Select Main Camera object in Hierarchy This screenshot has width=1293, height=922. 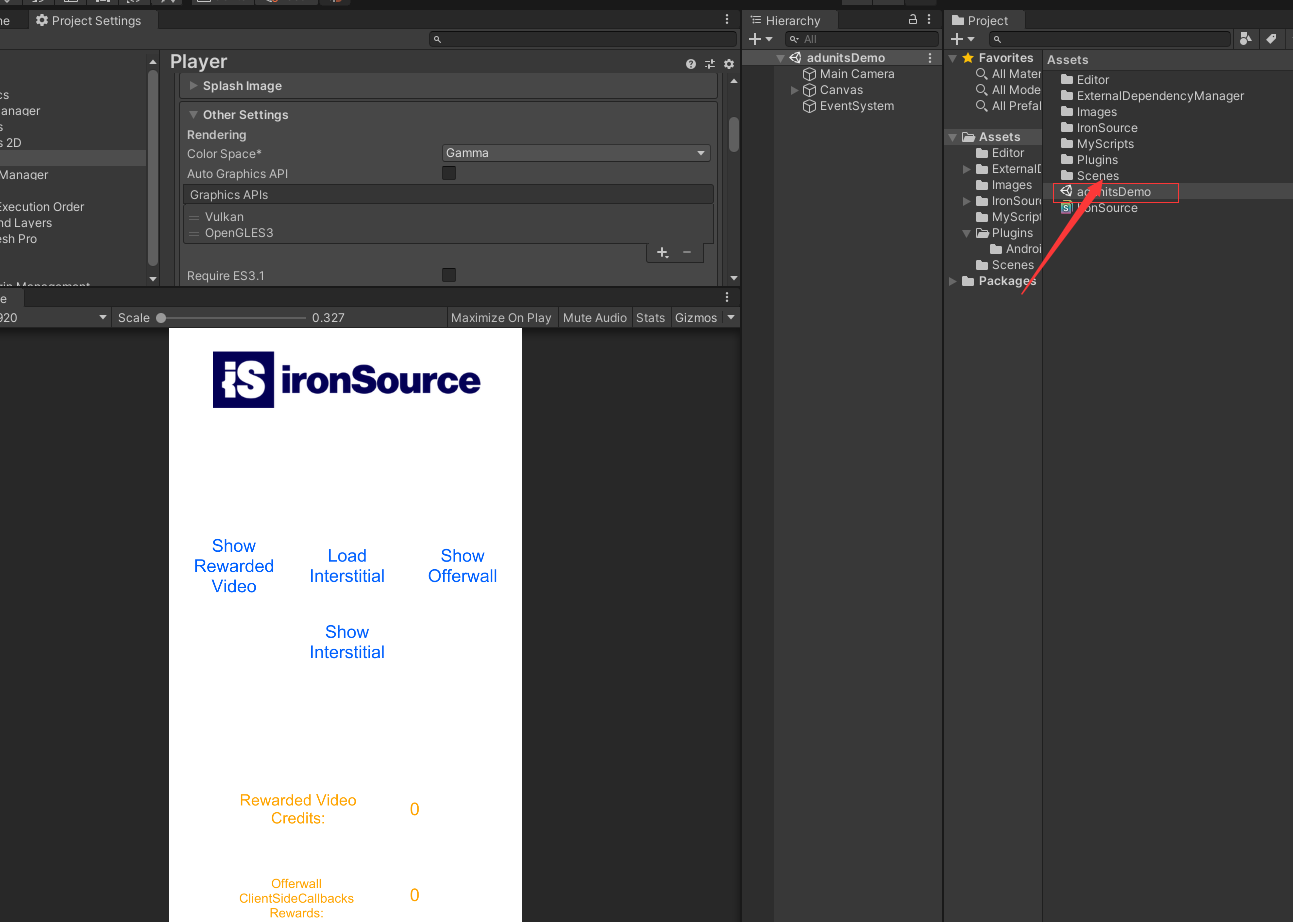848,74
